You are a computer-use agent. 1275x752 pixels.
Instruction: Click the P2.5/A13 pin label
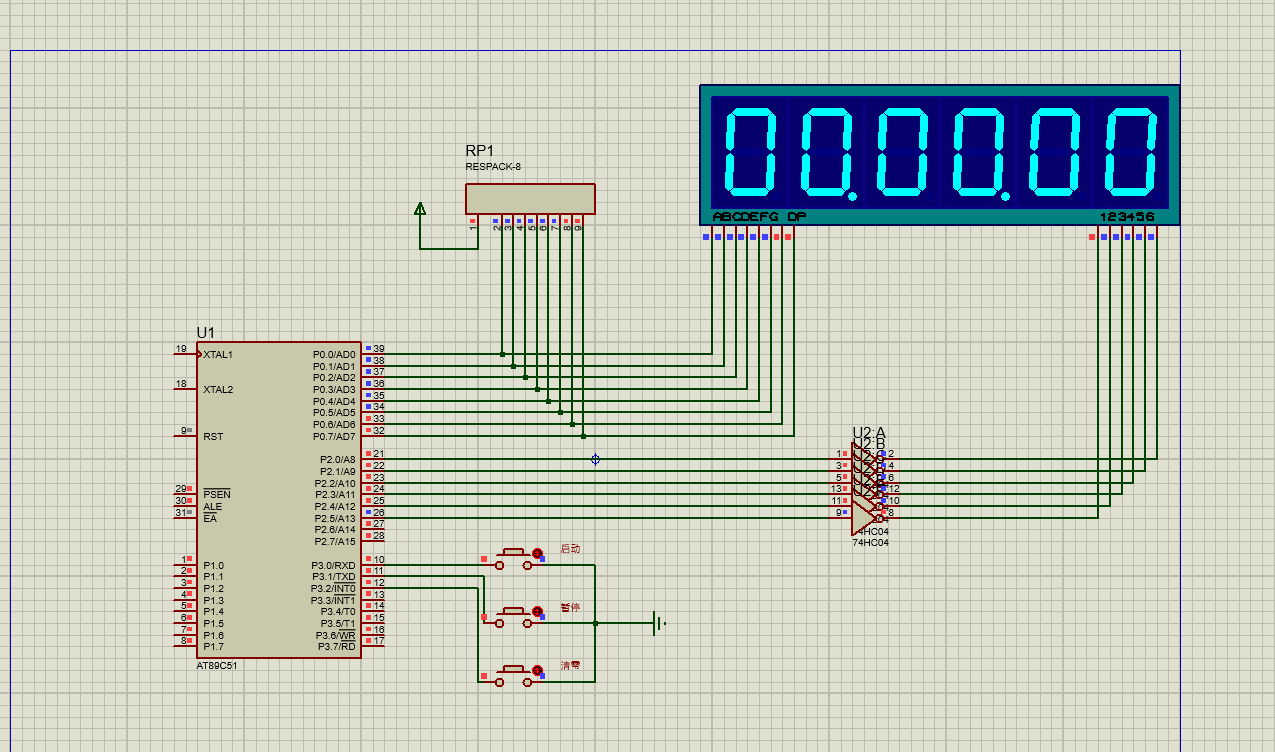[x=334, y=518]
